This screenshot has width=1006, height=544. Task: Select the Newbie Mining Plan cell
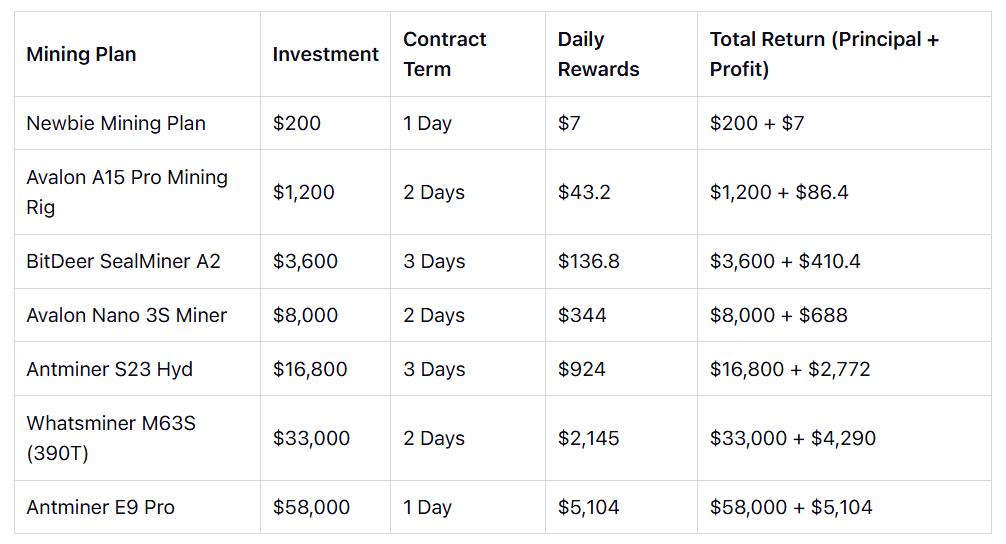tap(116, 123)
